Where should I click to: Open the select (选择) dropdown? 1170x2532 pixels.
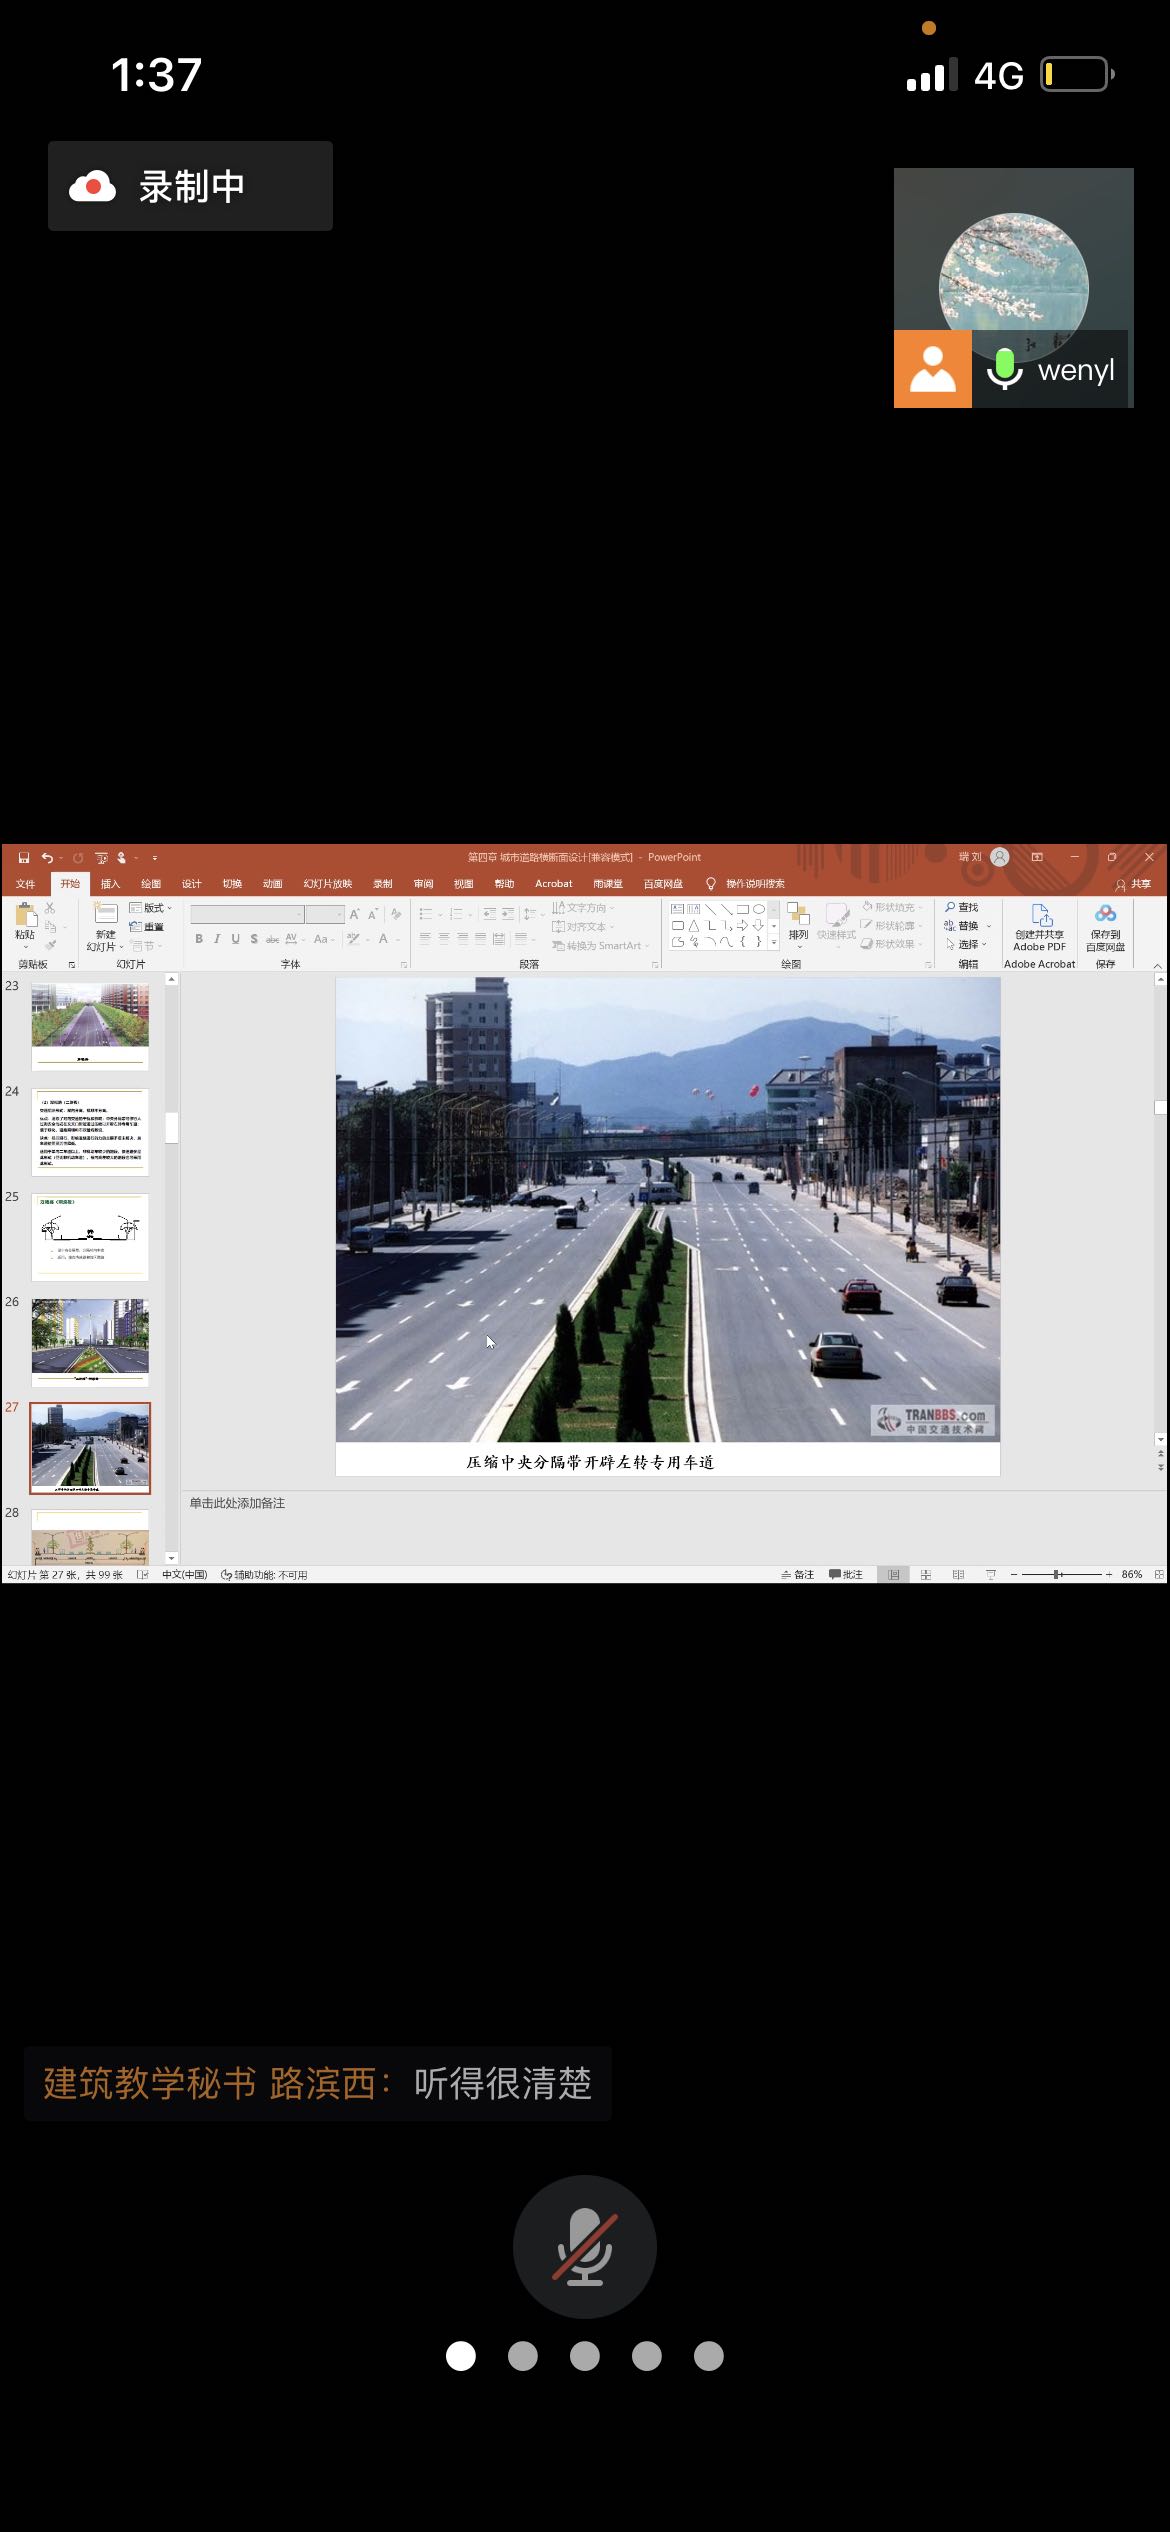pos(967,944)
